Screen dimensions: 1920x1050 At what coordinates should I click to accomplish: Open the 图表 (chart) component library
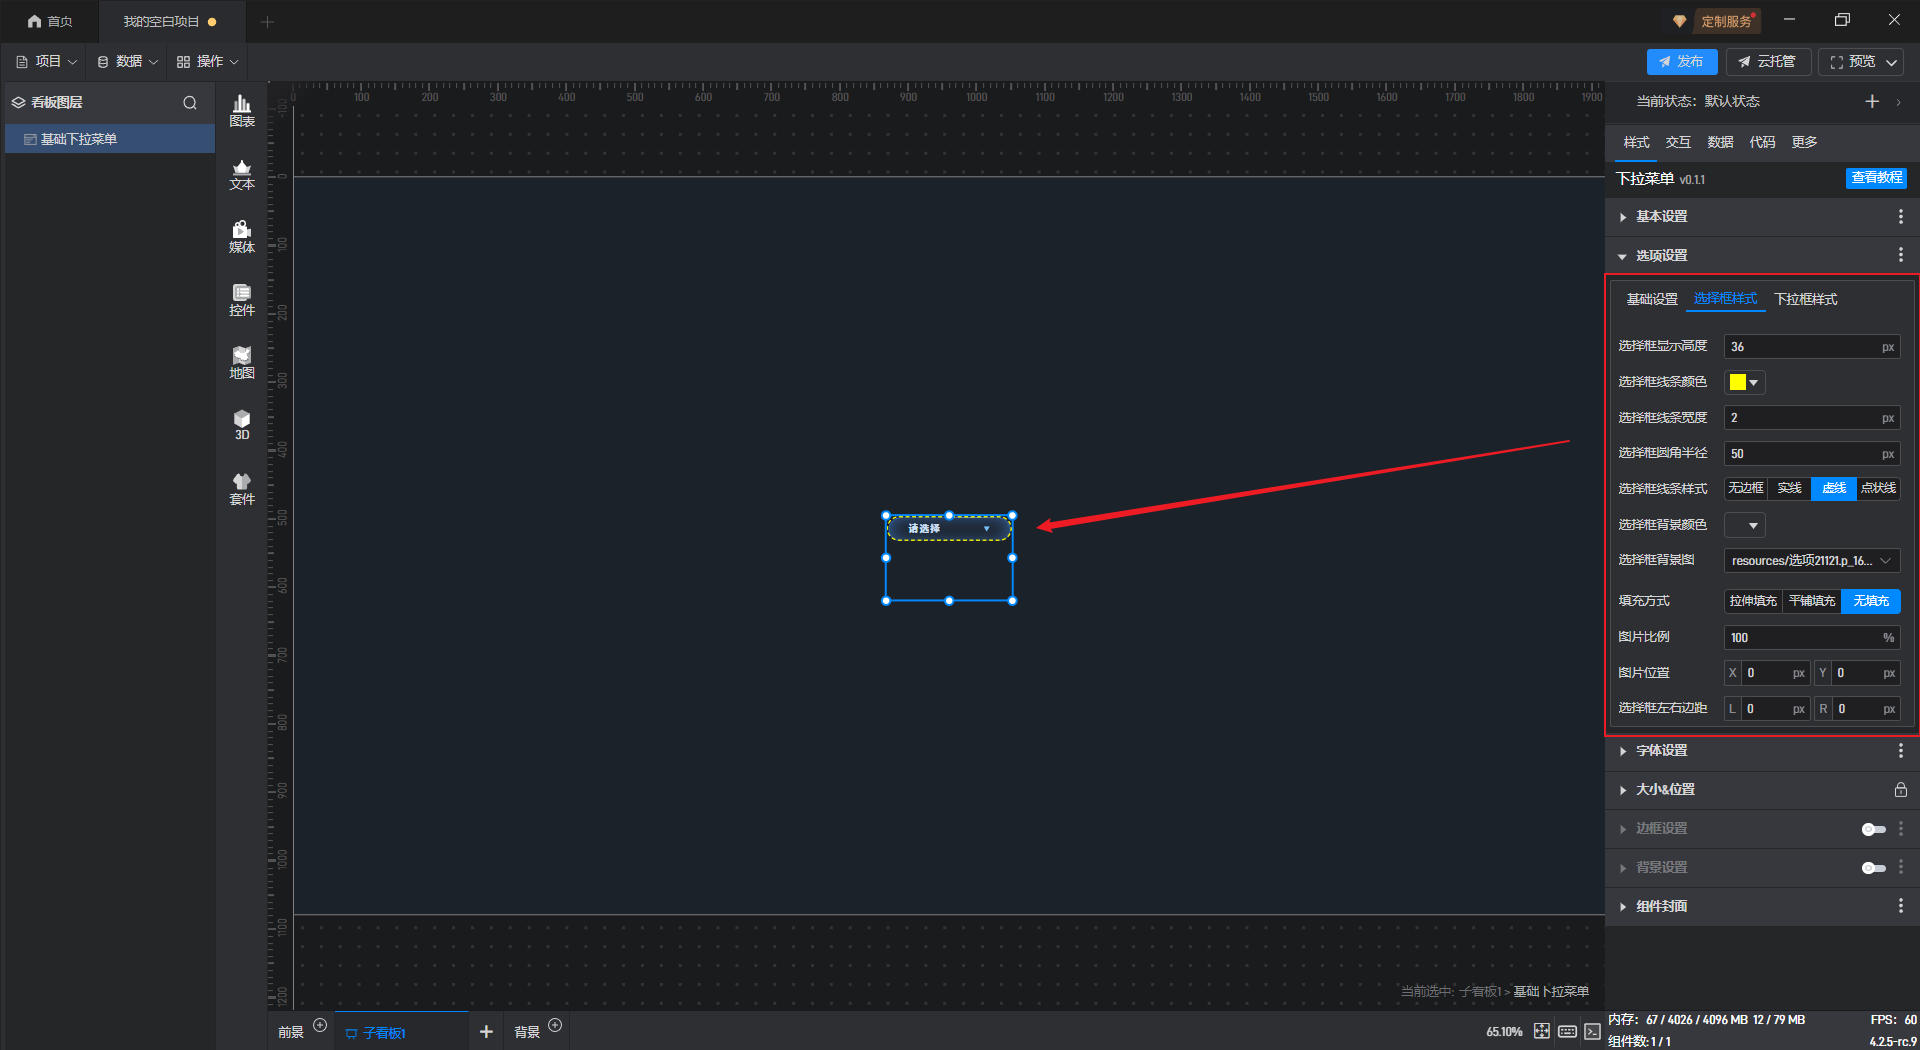242,111
